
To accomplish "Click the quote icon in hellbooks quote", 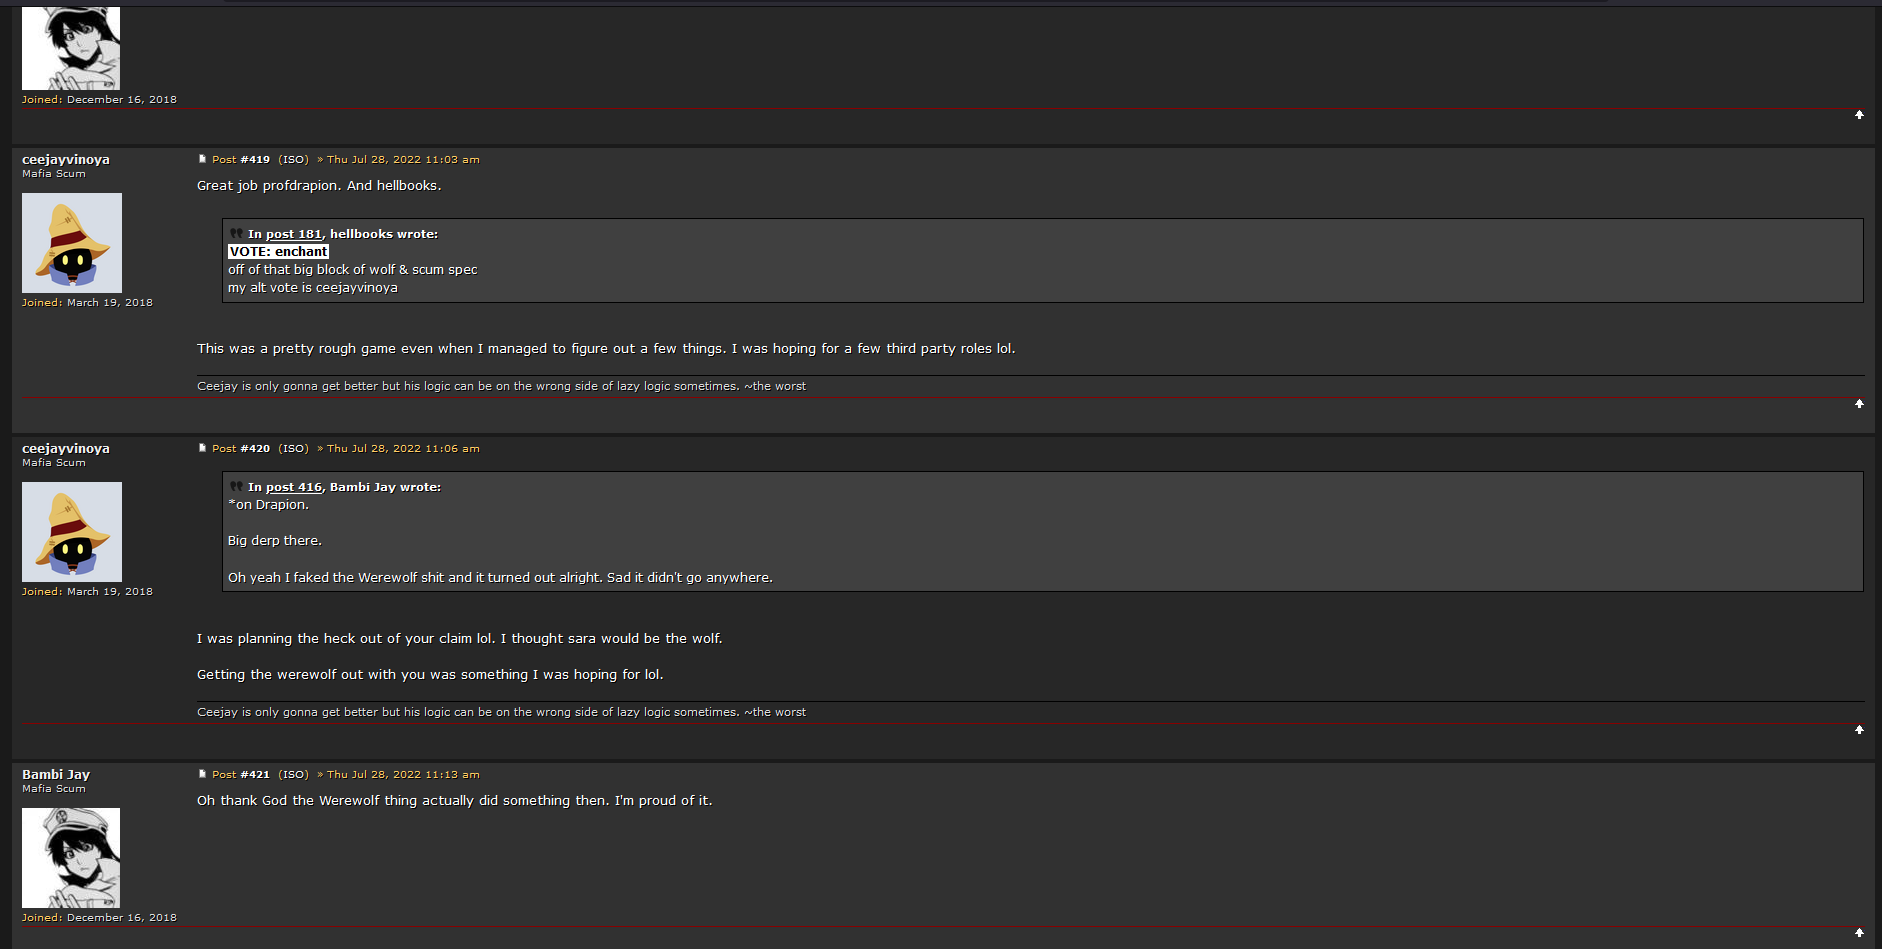I will pos(236,233).
